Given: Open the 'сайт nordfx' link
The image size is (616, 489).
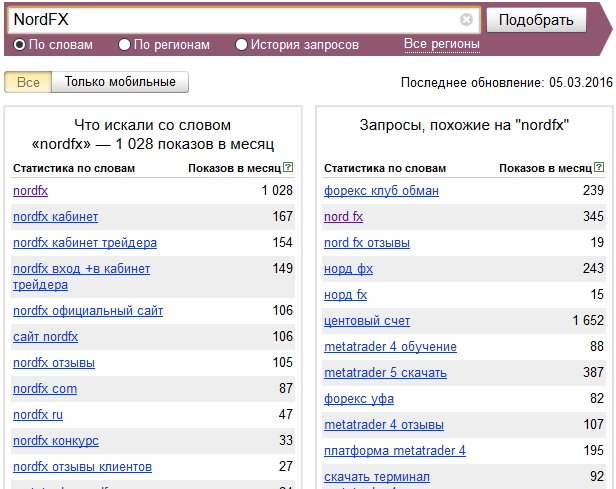Looking at the screenshot, I should tap(46, 337).
